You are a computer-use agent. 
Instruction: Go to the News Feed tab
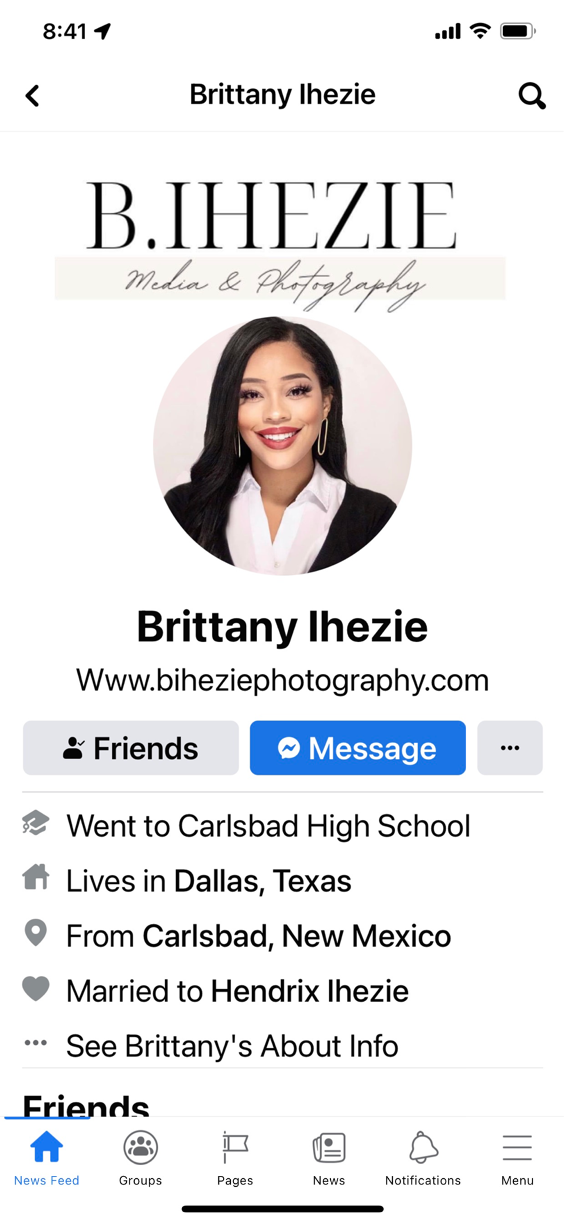pyautogui.click(x=47, y=1157)
